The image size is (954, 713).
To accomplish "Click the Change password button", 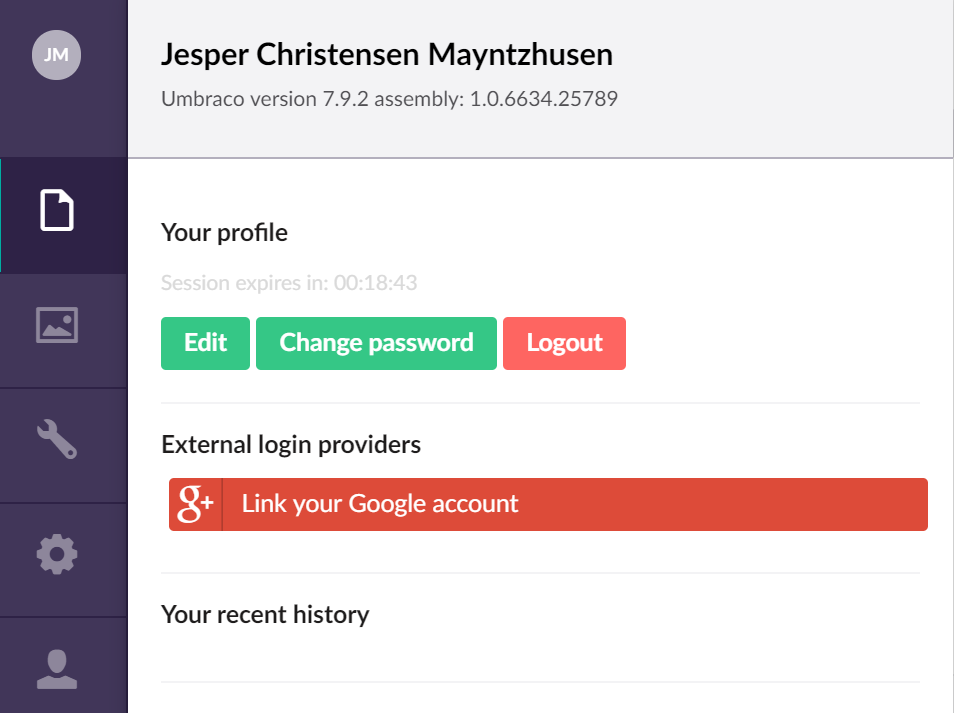I will tap(376, 343).
